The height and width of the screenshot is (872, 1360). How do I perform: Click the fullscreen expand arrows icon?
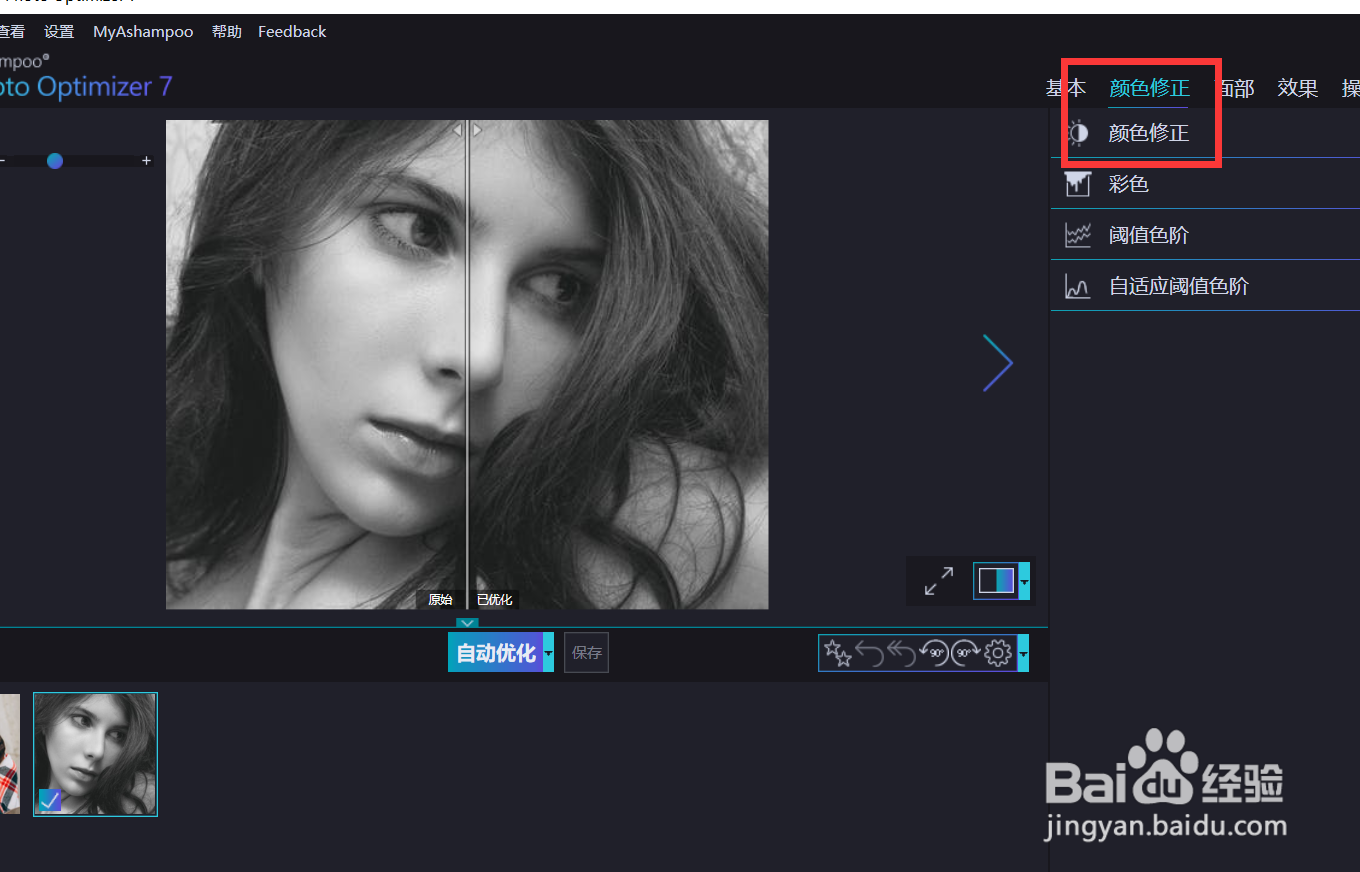pyautogui.click(x=938, y=581)
